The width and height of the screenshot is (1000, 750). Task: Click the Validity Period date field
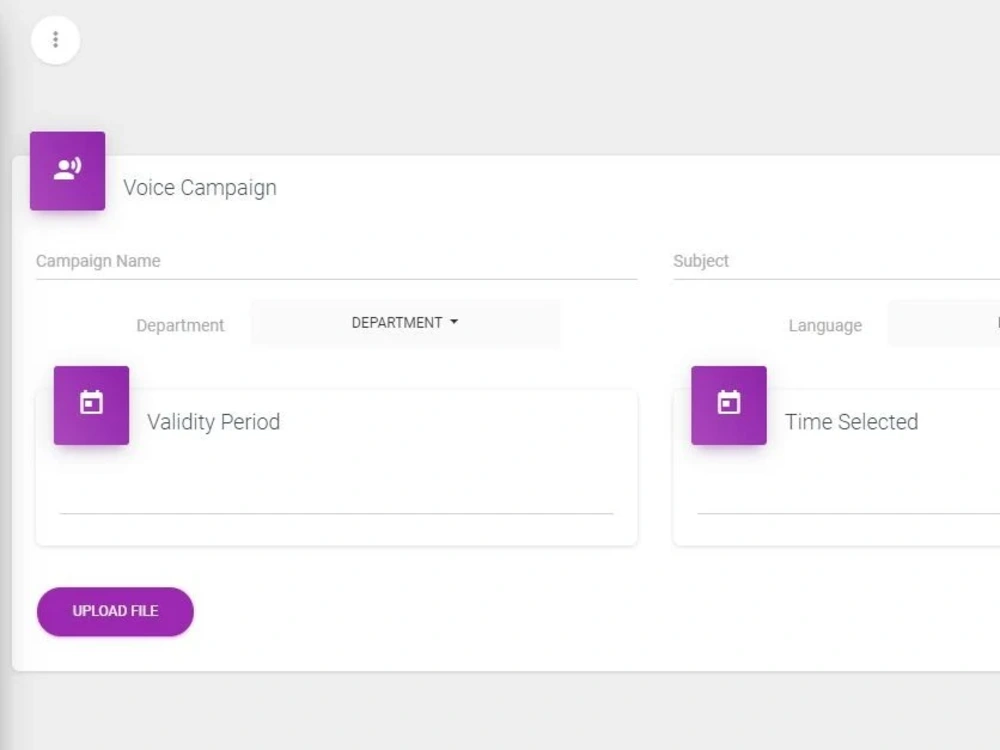pyautogui.click(x=337, y=499)
